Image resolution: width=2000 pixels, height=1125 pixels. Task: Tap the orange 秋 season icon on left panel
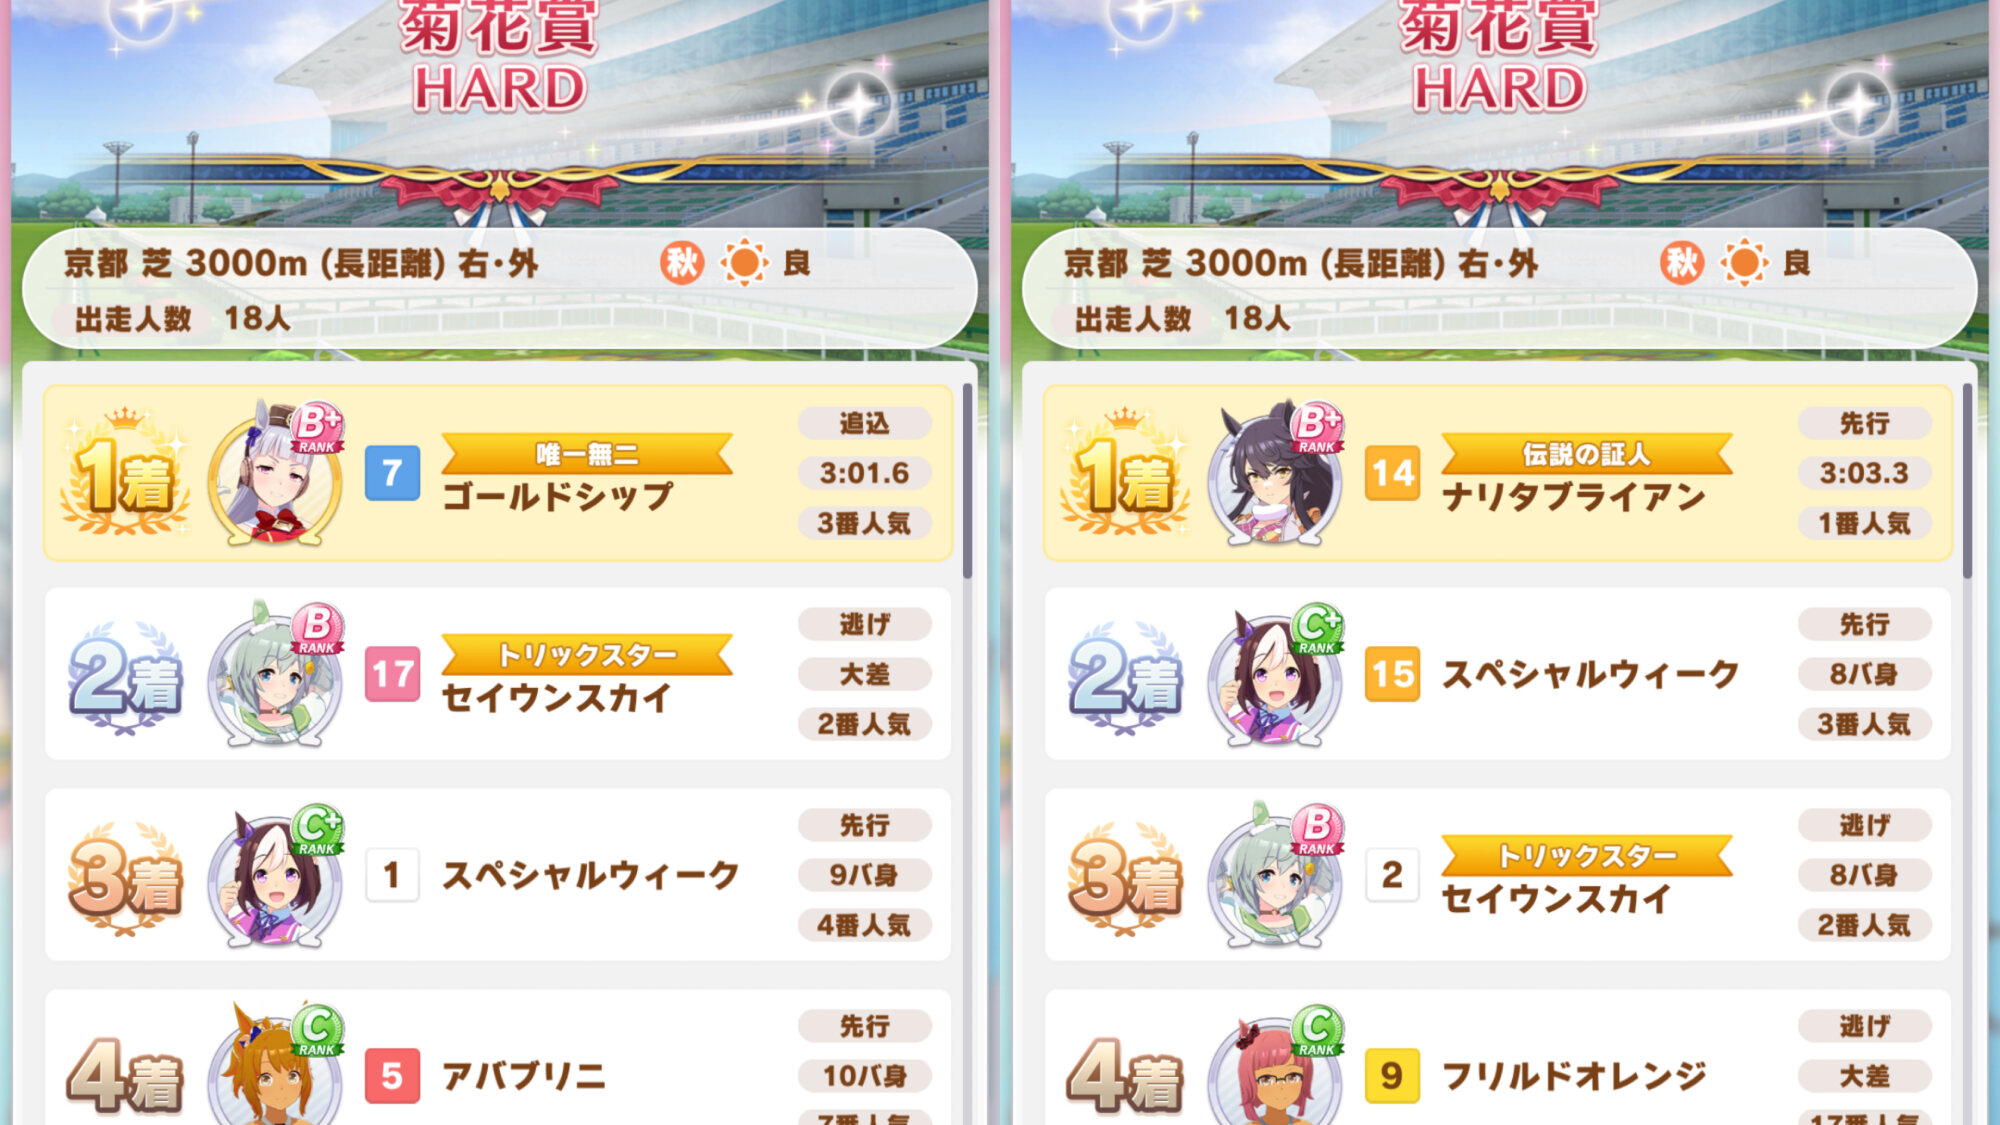pos(682,263)
